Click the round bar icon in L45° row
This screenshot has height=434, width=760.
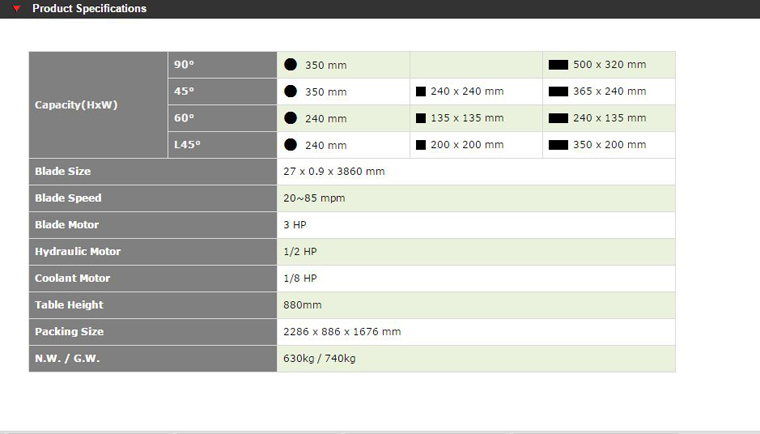click(291, 145)
